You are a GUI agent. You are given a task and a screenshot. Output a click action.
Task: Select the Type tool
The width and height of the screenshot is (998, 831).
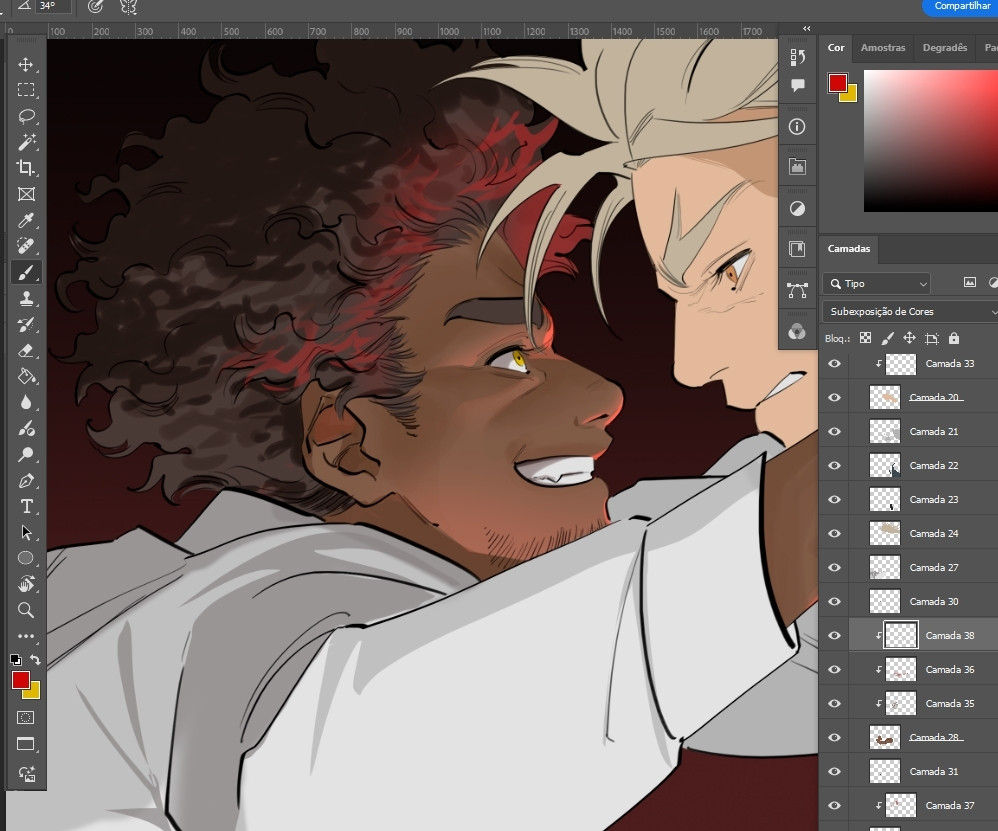pyautogui.click(x=25, y=506)
